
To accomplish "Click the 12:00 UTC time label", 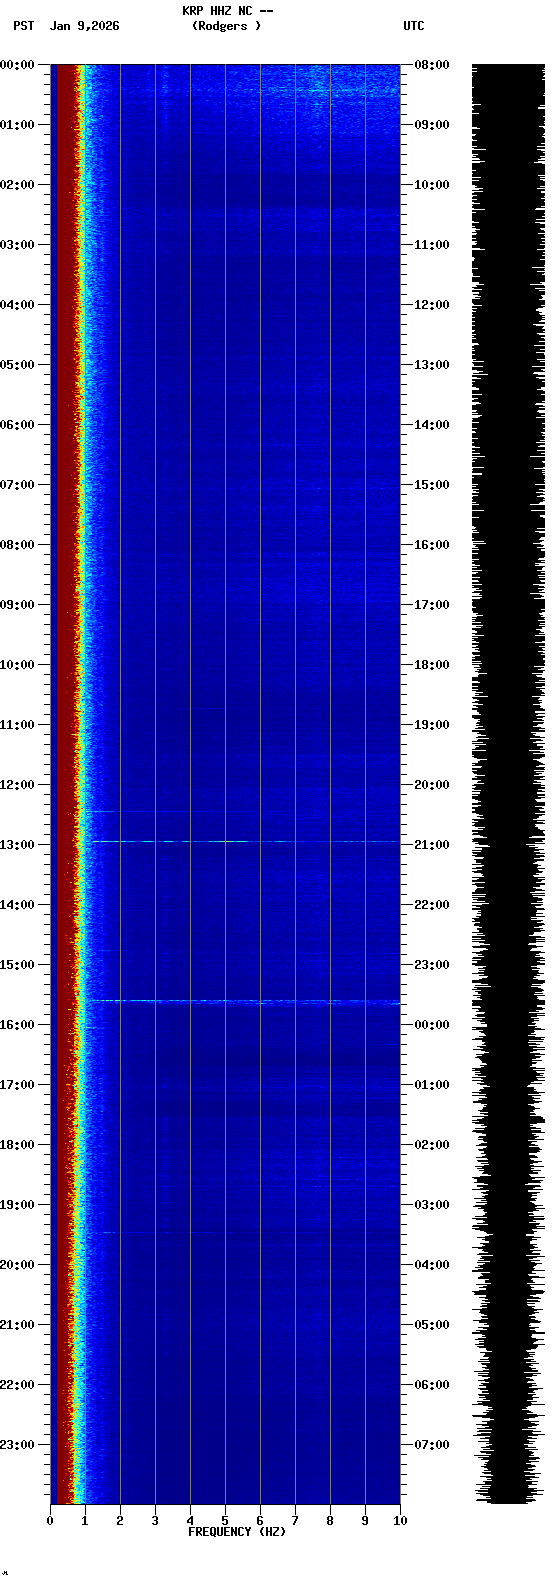I will tap(432, 305).
